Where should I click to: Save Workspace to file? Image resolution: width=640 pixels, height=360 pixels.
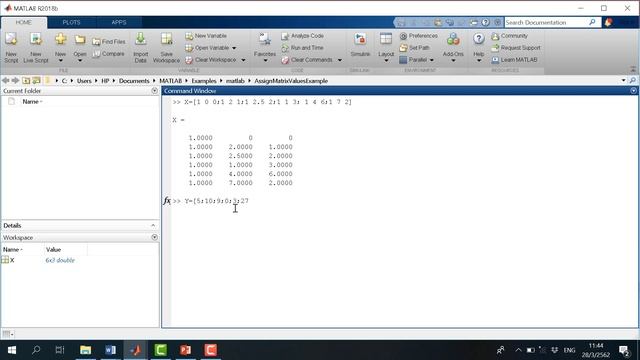point(166,48)
